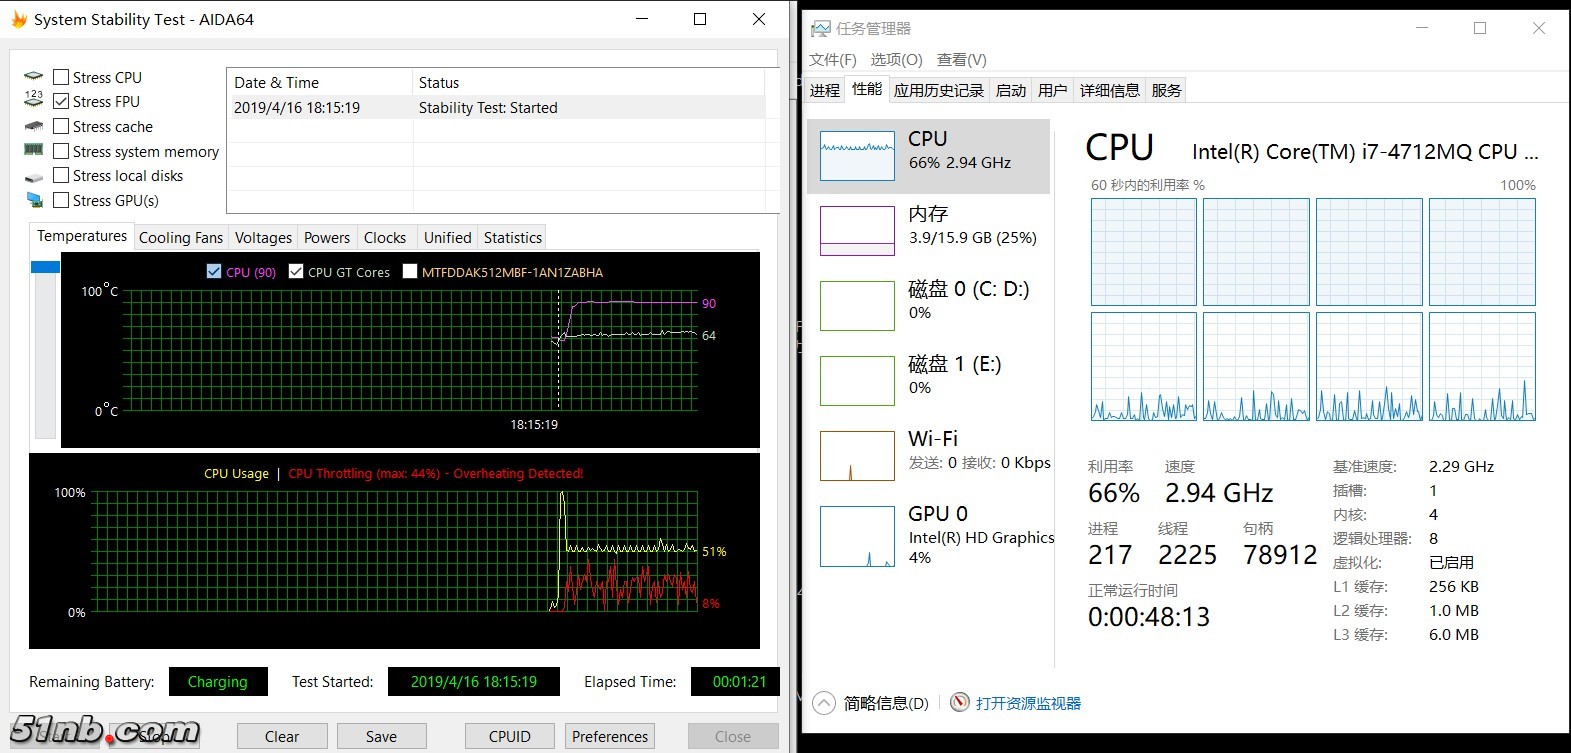
Task: Enable the Stress cache checkbox
Action: (61, 126)
